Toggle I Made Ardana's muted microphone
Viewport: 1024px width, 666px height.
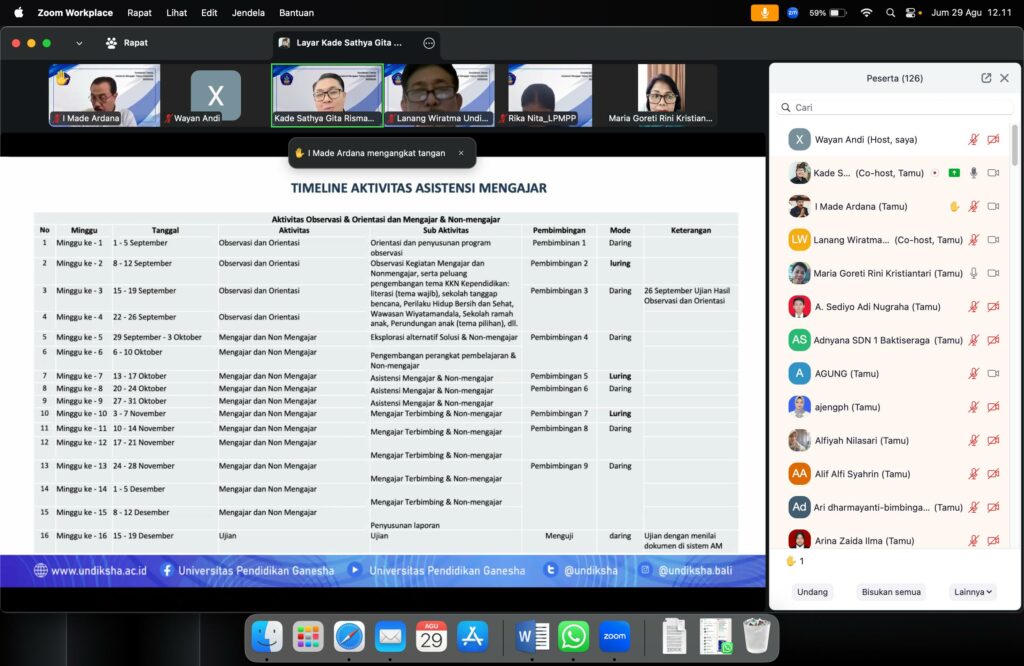click(x=974, y=206)
